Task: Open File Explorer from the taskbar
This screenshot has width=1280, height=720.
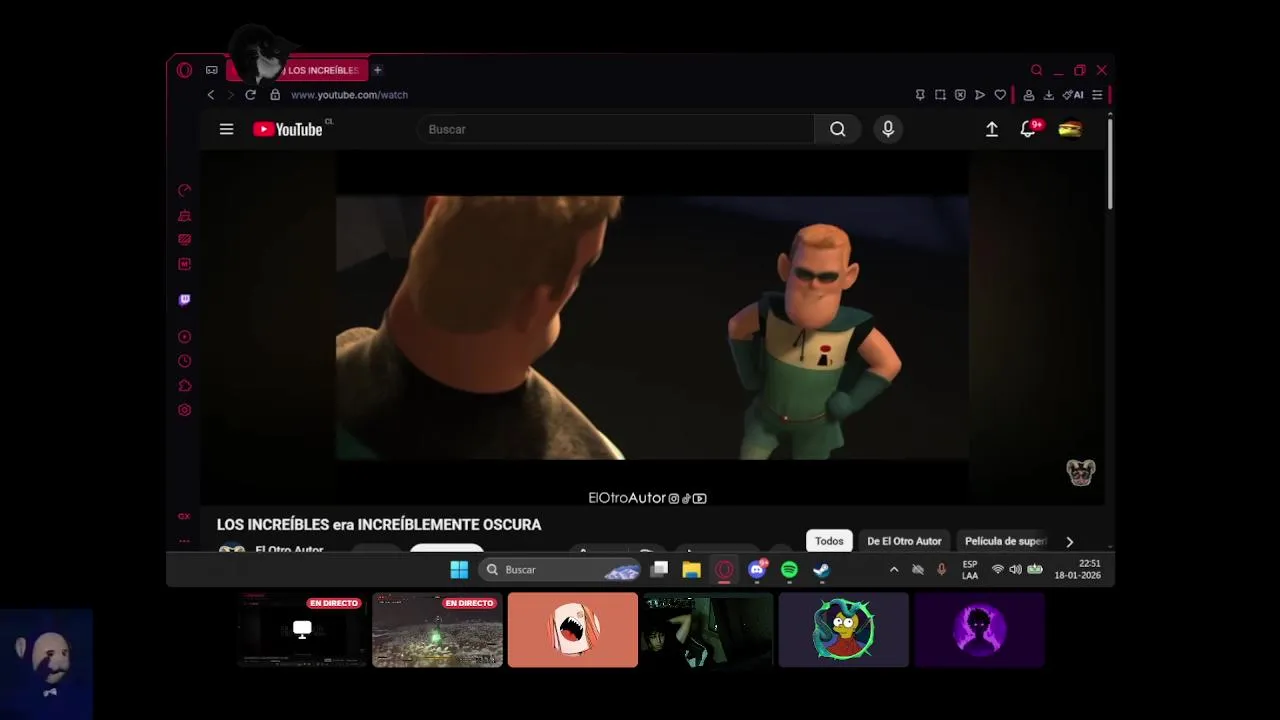Action: tap(691, 570)
